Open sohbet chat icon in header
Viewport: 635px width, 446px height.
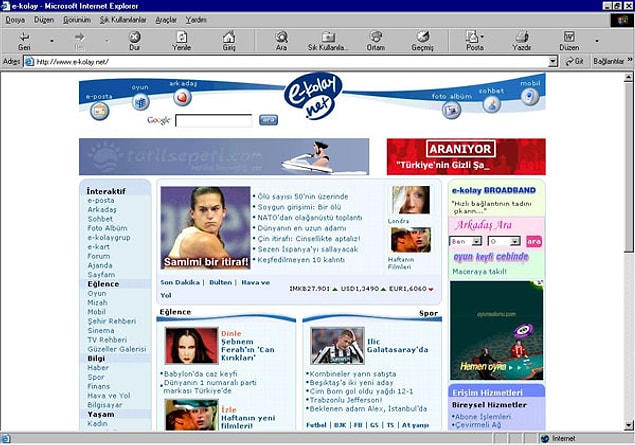click(x=491, y=105)
